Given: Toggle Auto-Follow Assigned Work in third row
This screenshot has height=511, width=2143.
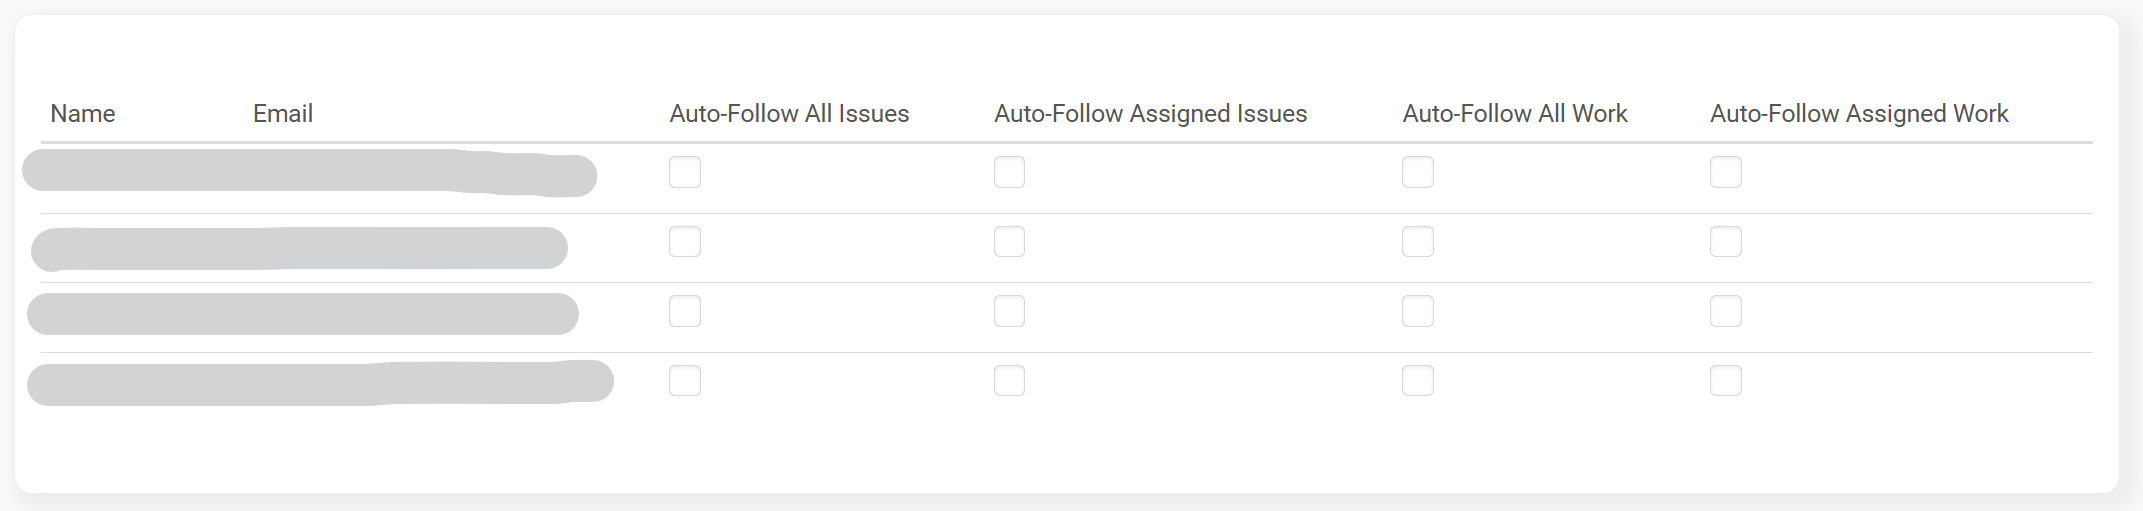Looking at the screenshot, I should [x=1725, y=311].
